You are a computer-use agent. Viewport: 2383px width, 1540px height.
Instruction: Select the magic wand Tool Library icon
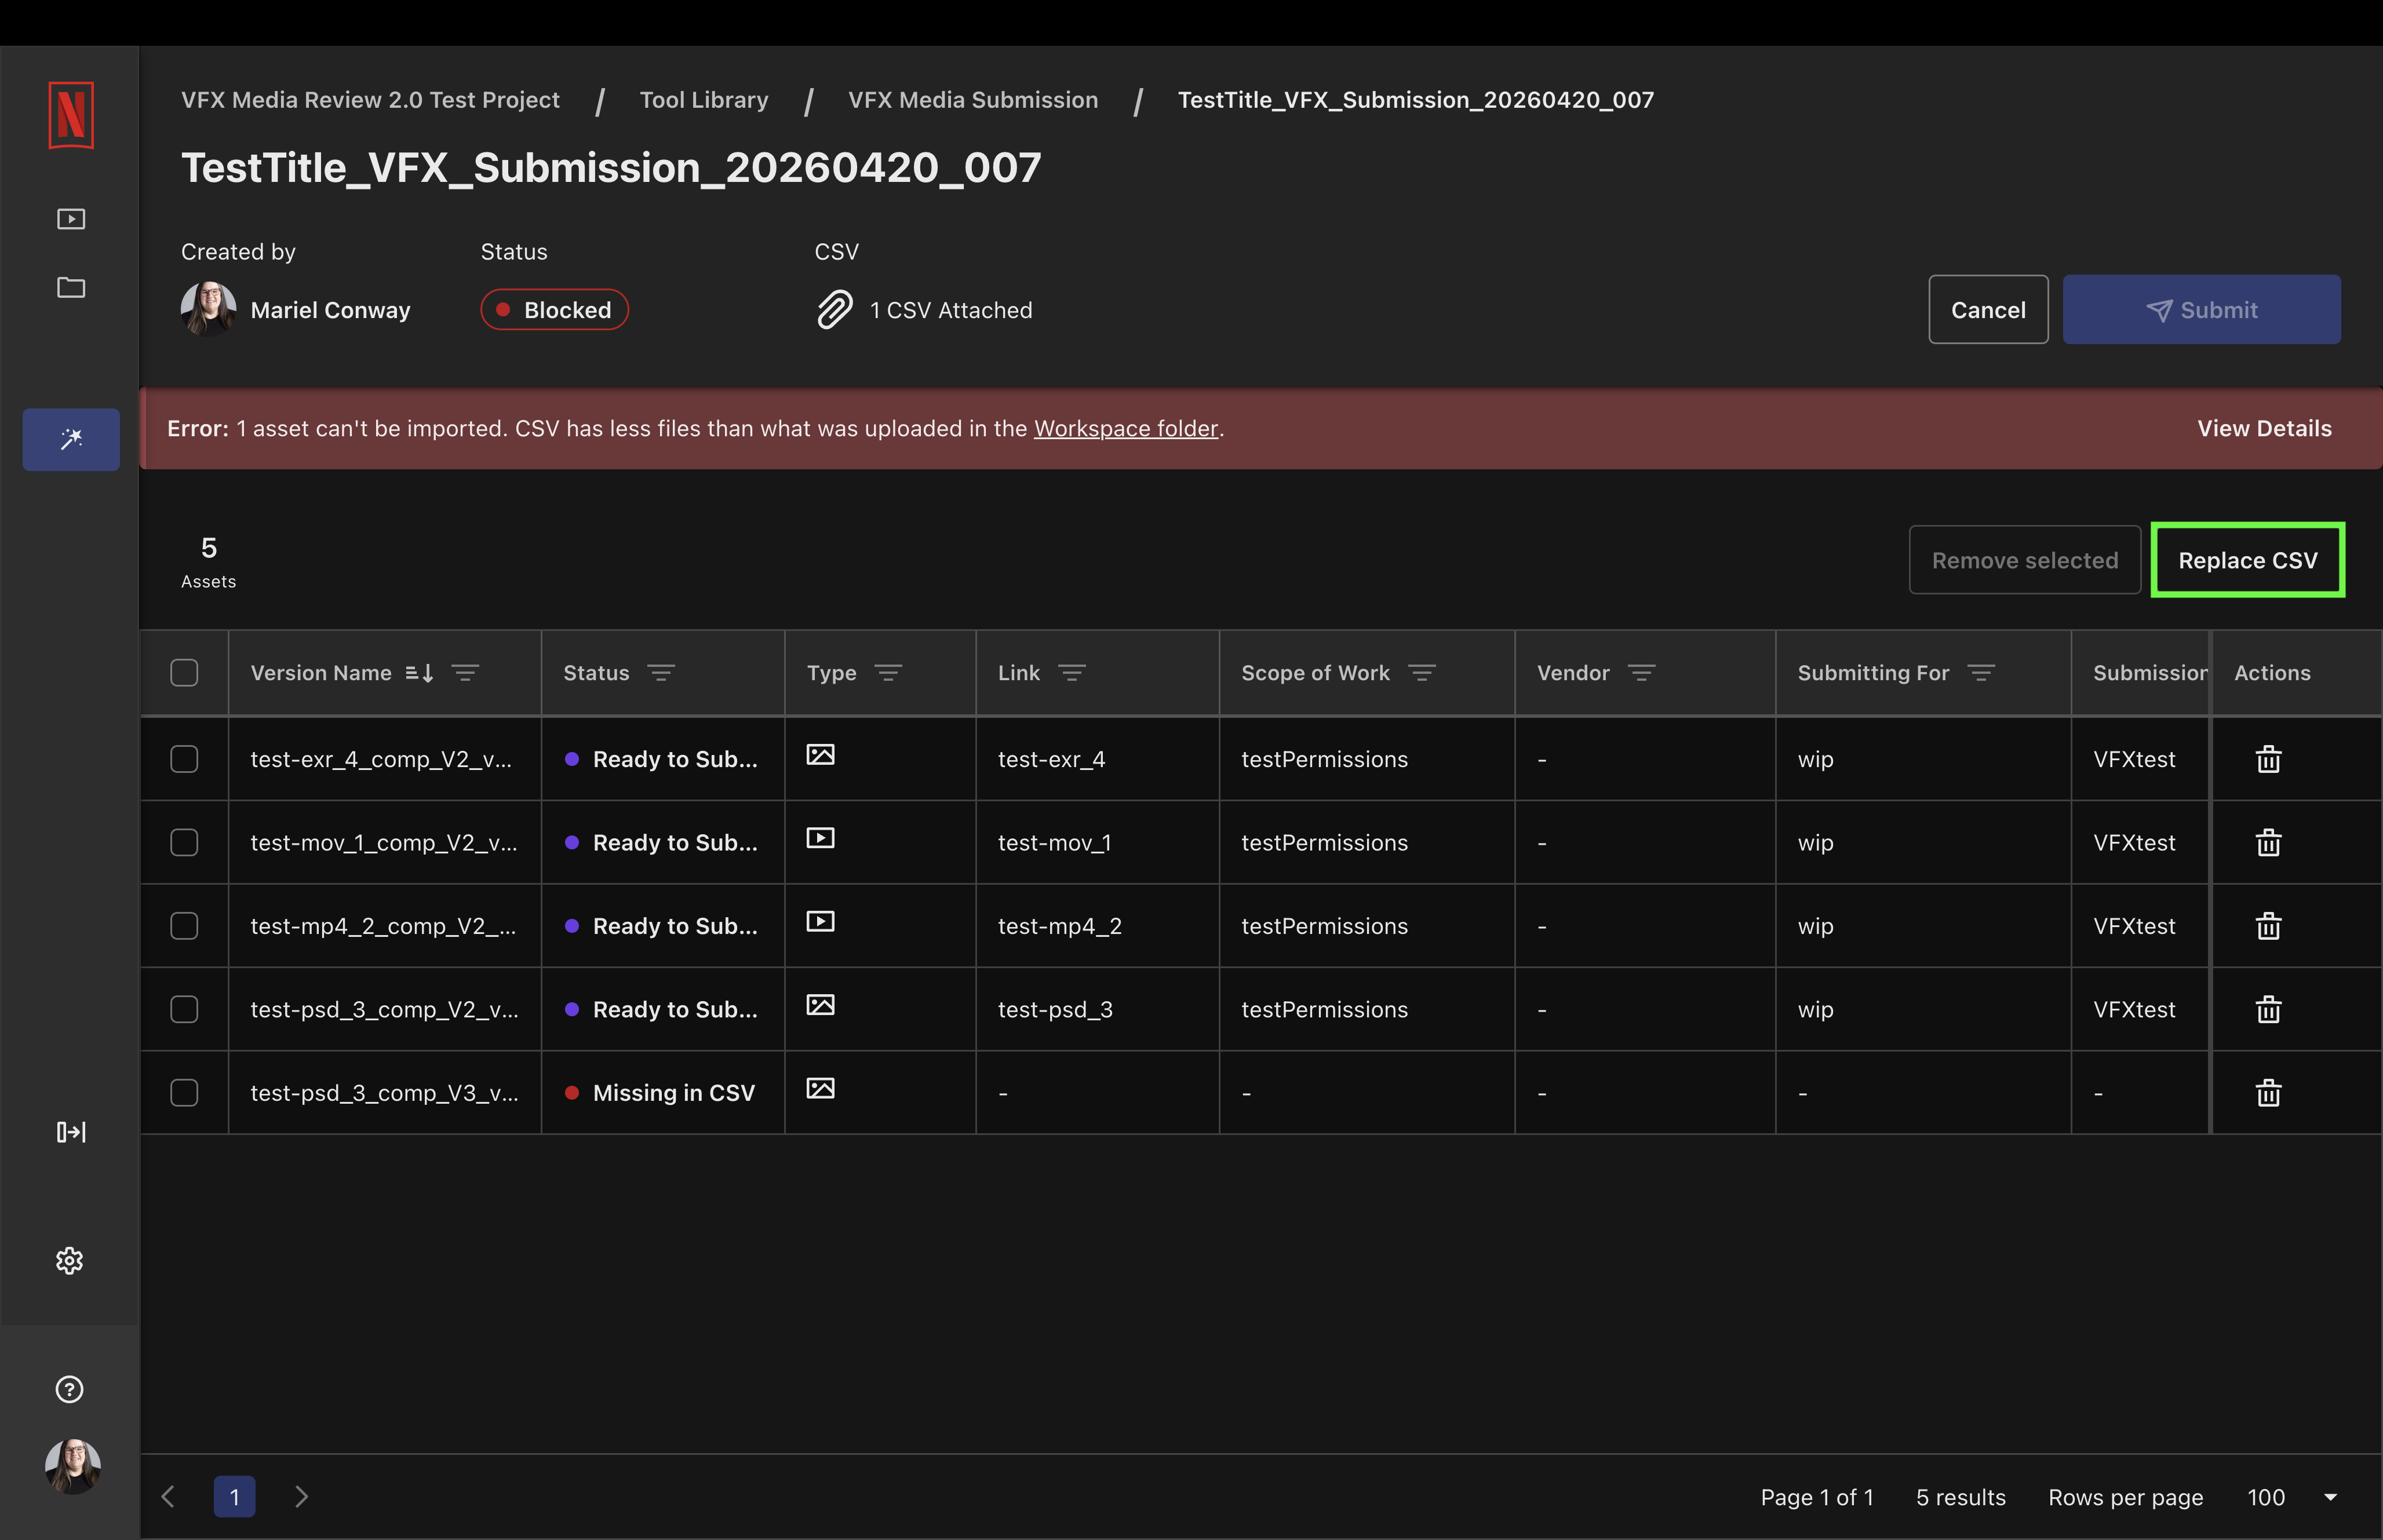coord(71,439)
